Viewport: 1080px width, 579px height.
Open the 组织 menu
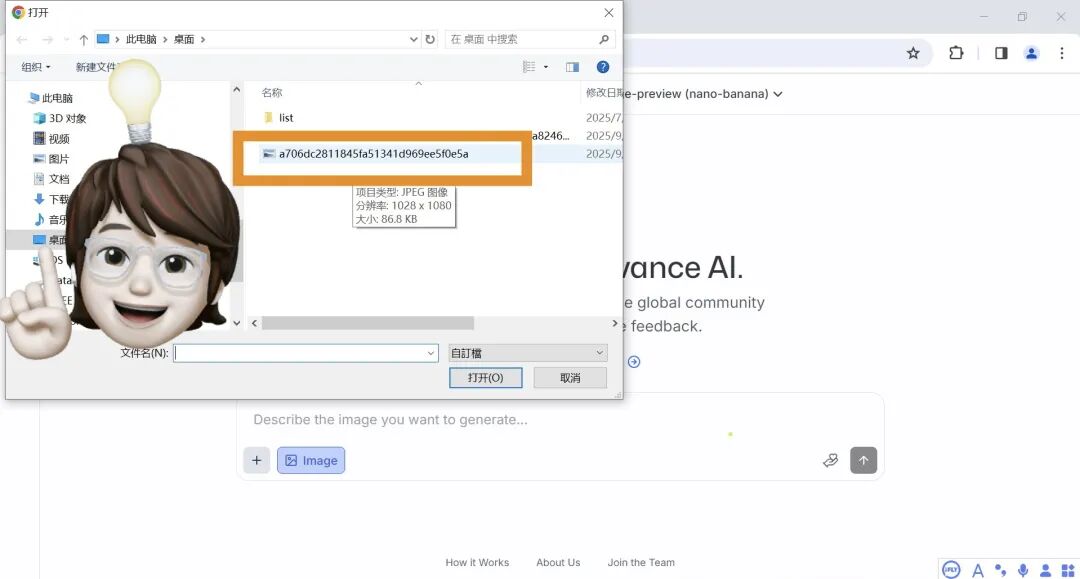pyautogui.click(x=35, y=67)
